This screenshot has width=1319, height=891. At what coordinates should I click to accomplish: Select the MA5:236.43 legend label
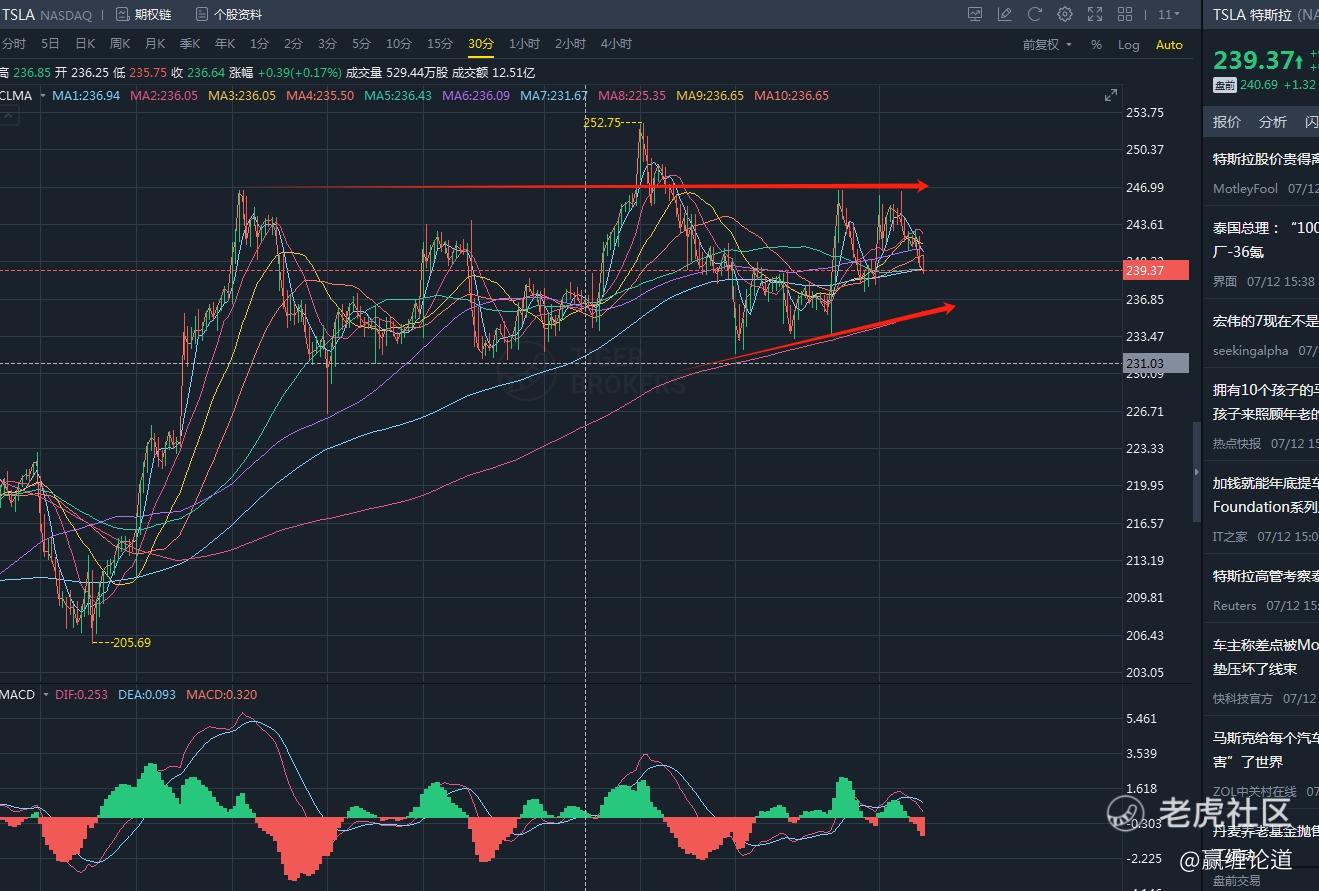(398, 96)
